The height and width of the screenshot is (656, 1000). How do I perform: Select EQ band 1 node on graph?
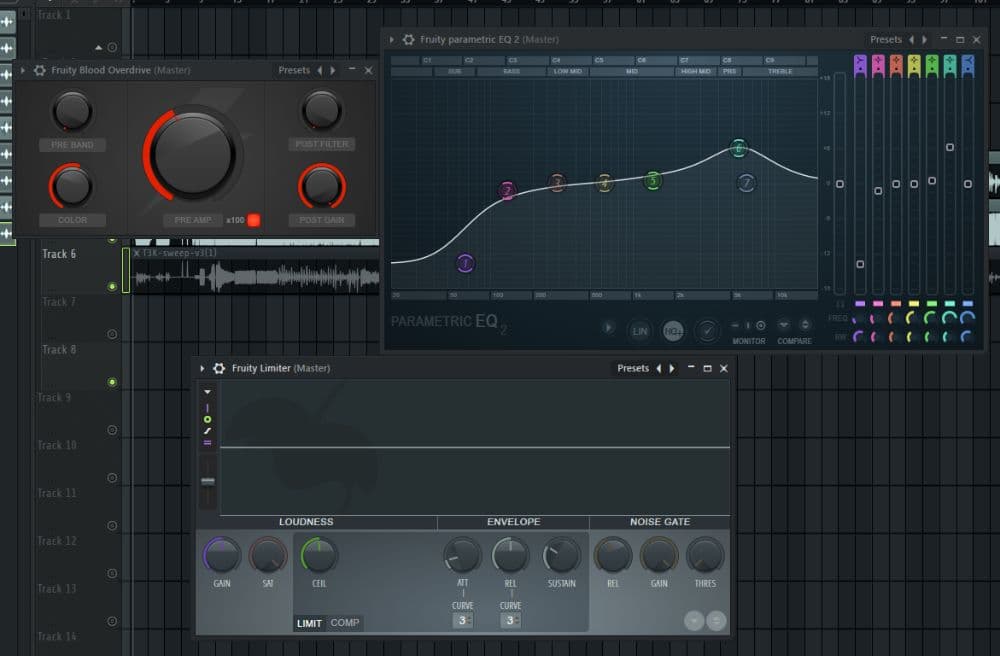(x=466, y=263)
